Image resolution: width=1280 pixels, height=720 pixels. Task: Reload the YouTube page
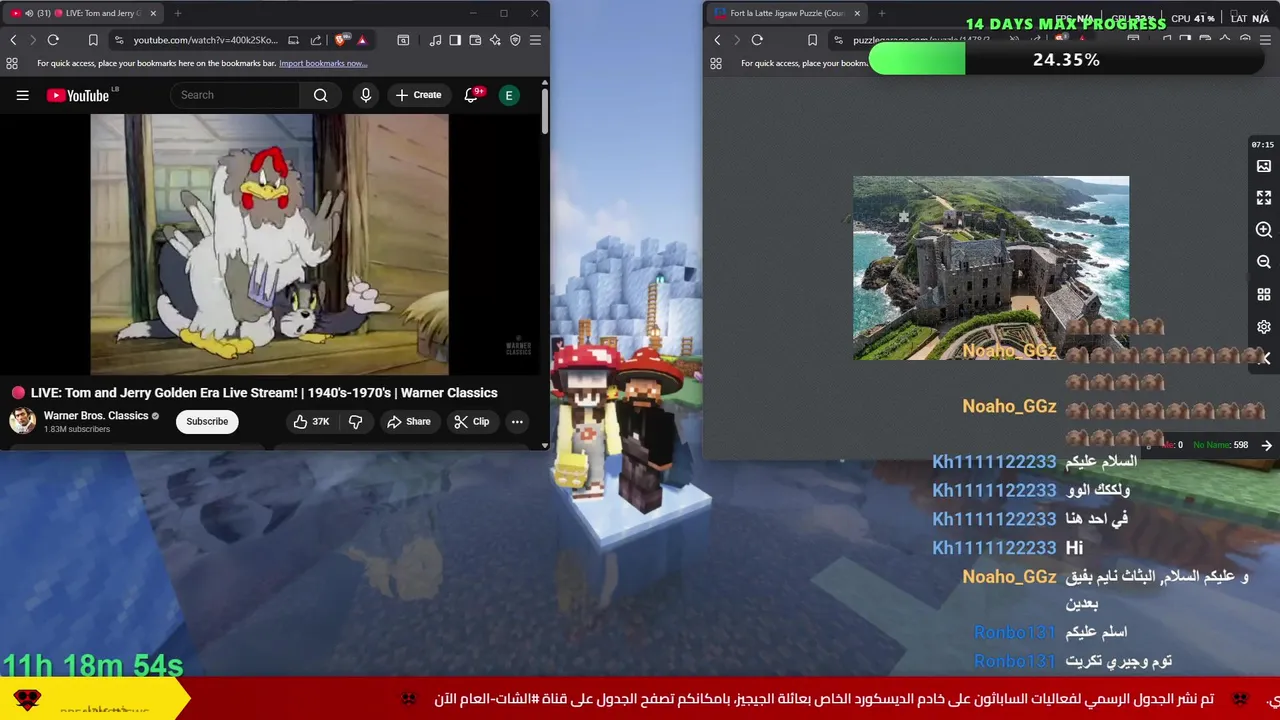(53, 40)
